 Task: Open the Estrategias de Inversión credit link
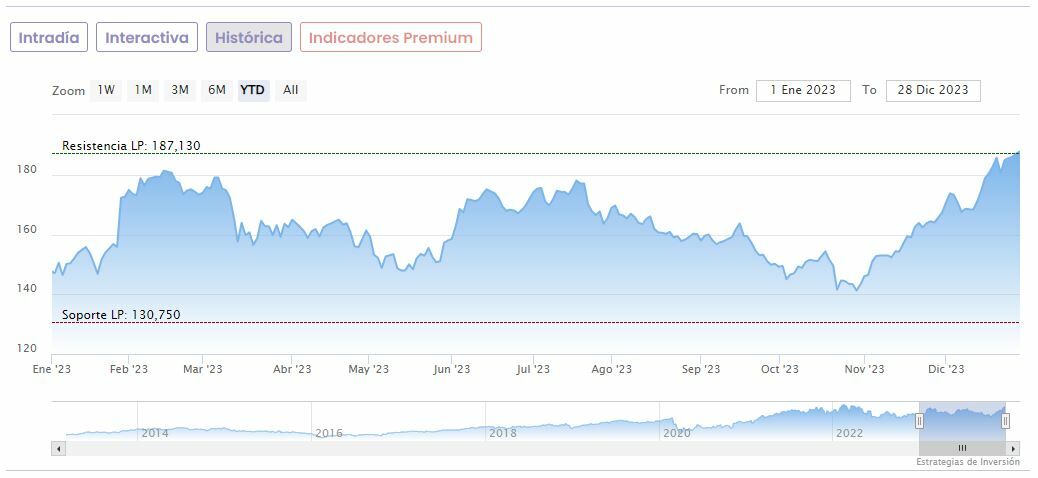(x=968, y=462)
